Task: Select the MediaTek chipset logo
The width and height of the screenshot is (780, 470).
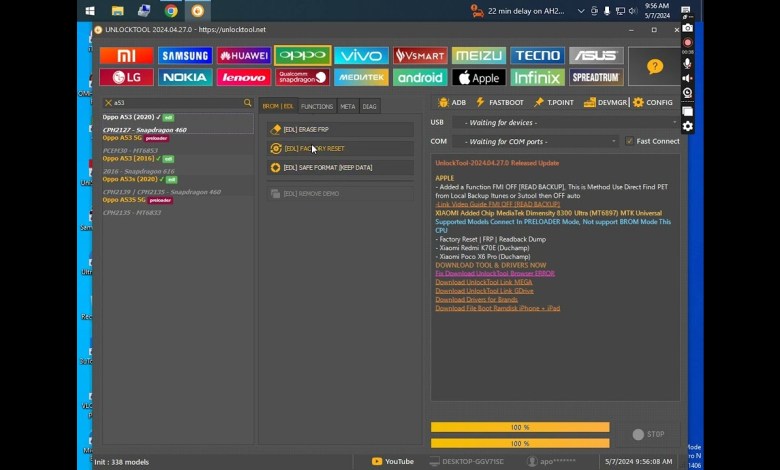Action: [360, 77]
